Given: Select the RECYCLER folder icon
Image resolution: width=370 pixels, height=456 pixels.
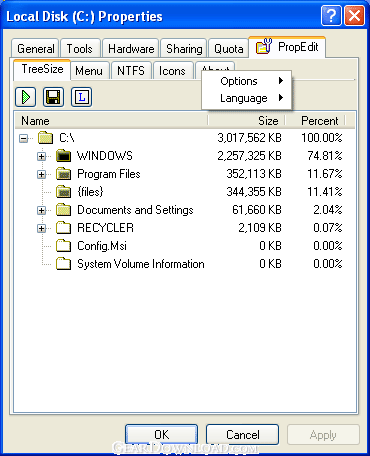Looking at the screenshot, I should (x=63, y=228).
